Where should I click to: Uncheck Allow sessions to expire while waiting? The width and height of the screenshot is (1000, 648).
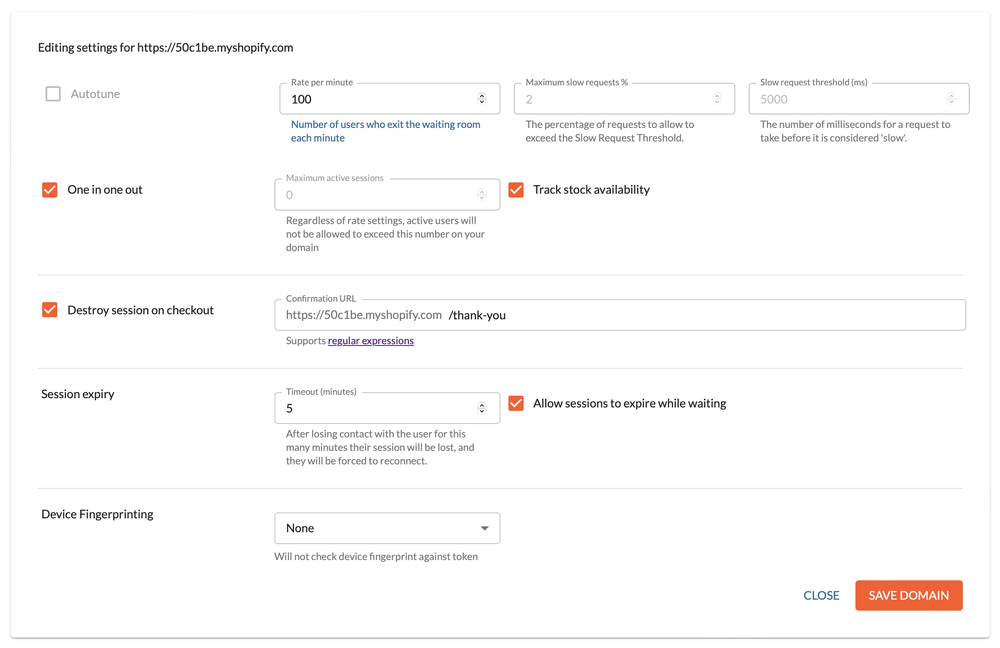[516, 403]
